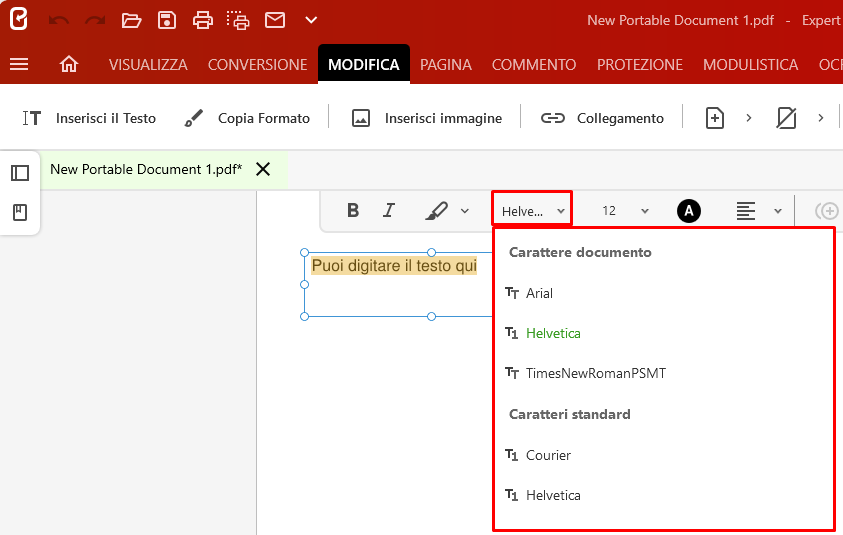Toggle bold formatting
Screen dimensions: 843x535
click(x=353, y=210)
